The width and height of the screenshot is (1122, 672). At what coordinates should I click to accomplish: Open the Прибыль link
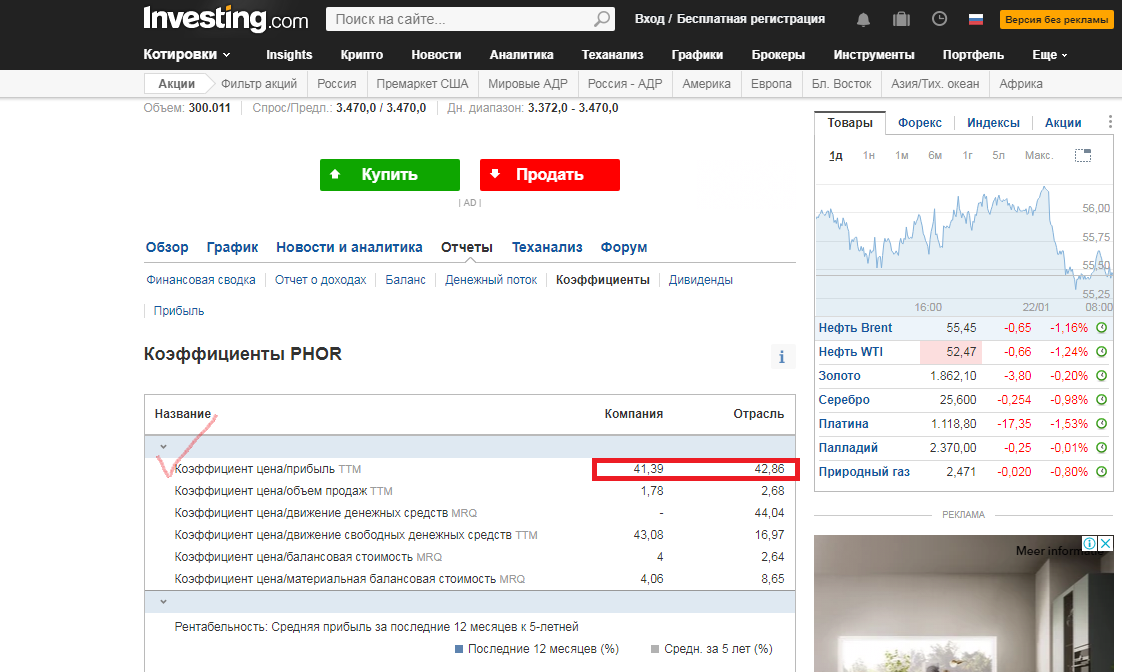click(x=179, y=311)
